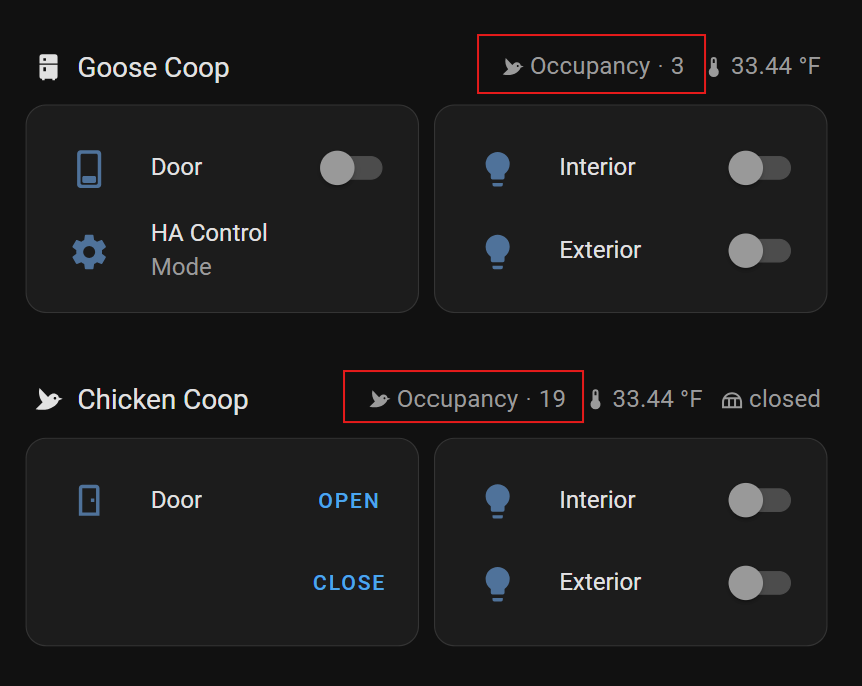Click the HA Control gear icon
Image resolution: width=862 pixels, height=686 pixels.
[x=89, y=252]
